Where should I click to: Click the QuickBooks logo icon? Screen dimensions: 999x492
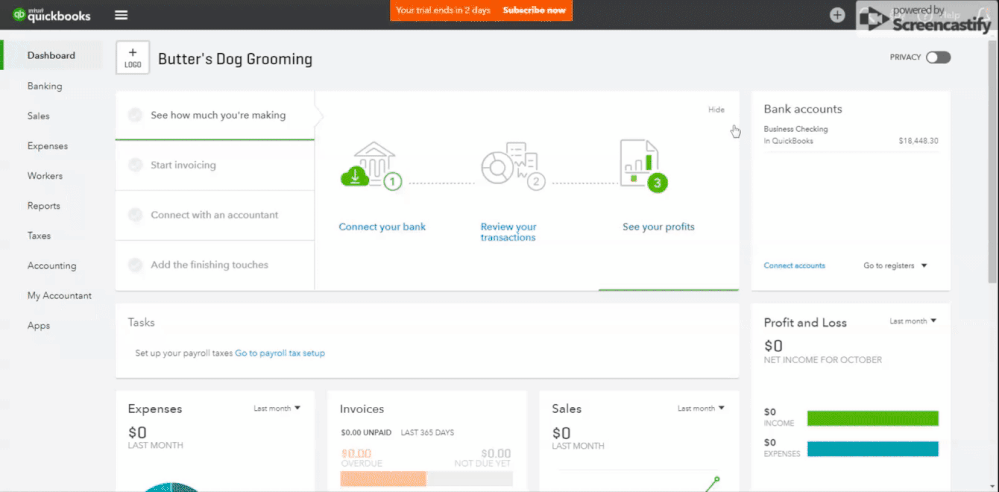(x=19, y=14)
